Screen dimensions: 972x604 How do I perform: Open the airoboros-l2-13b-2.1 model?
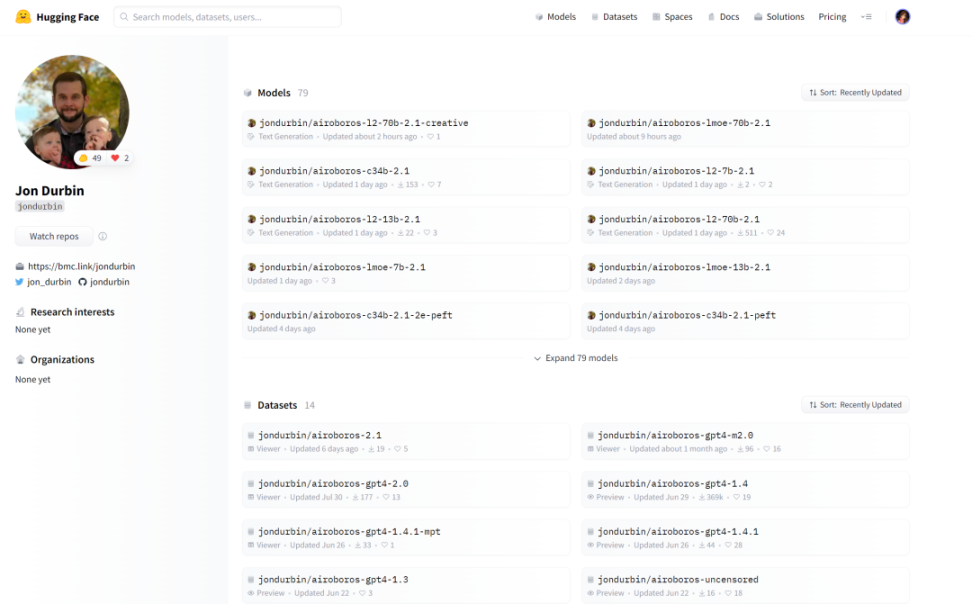pyautogui.click(x=406, y=225)
